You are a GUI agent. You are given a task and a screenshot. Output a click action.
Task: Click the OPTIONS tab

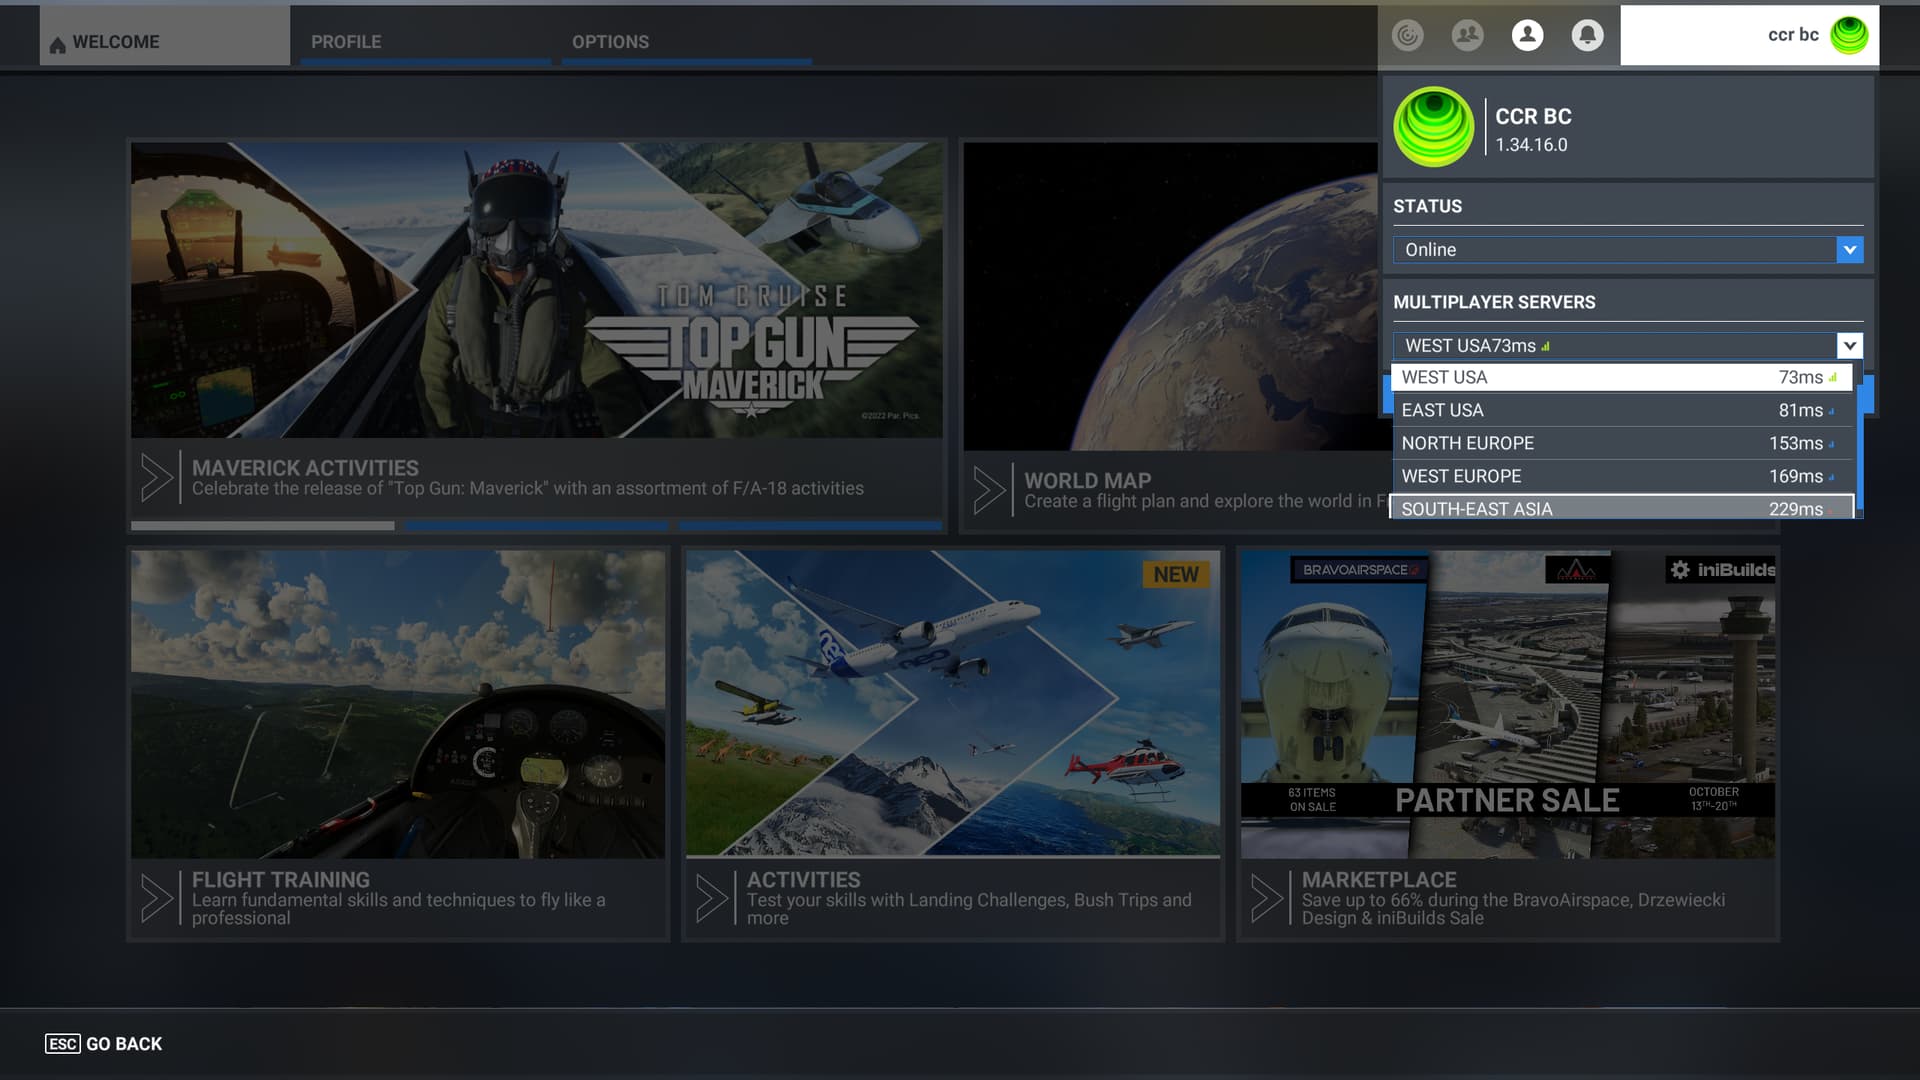pyautogui.click(x=609, y=41)
